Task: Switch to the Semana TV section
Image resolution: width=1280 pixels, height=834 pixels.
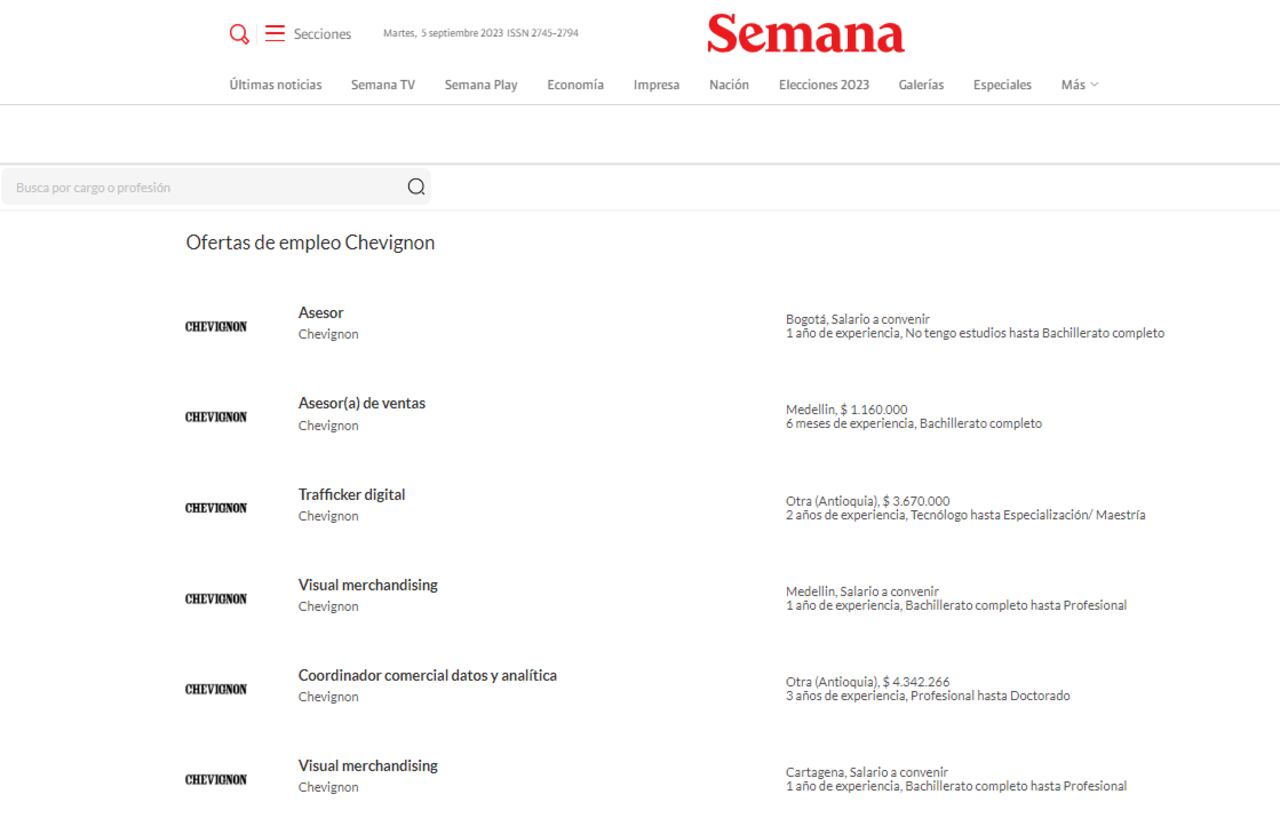Action: click(x=383, y=85)
